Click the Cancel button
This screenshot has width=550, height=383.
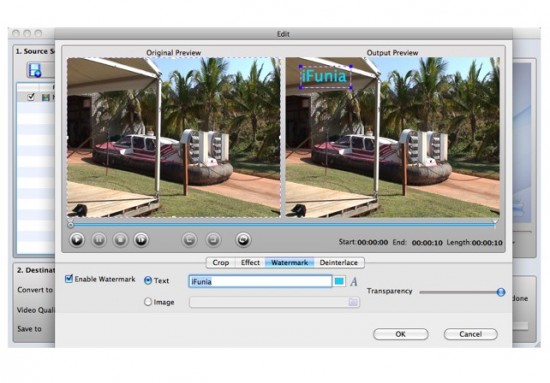click(470, 334)
